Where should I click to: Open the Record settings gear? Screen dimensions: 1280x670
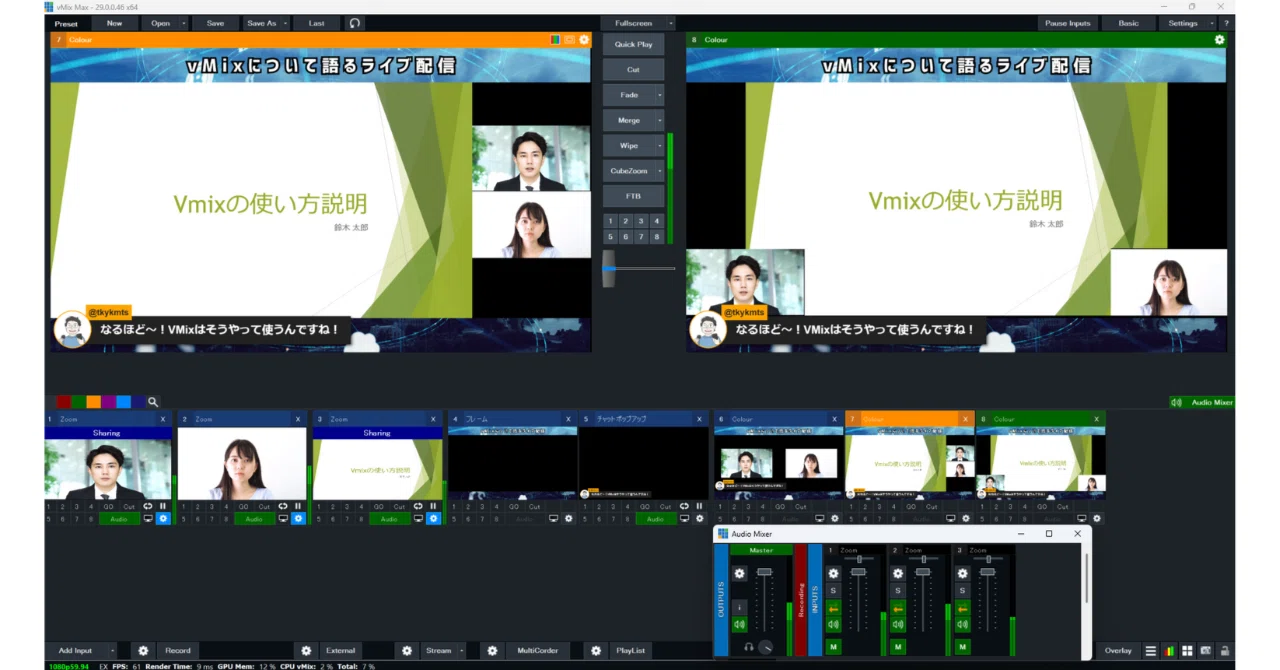[143, 651]
